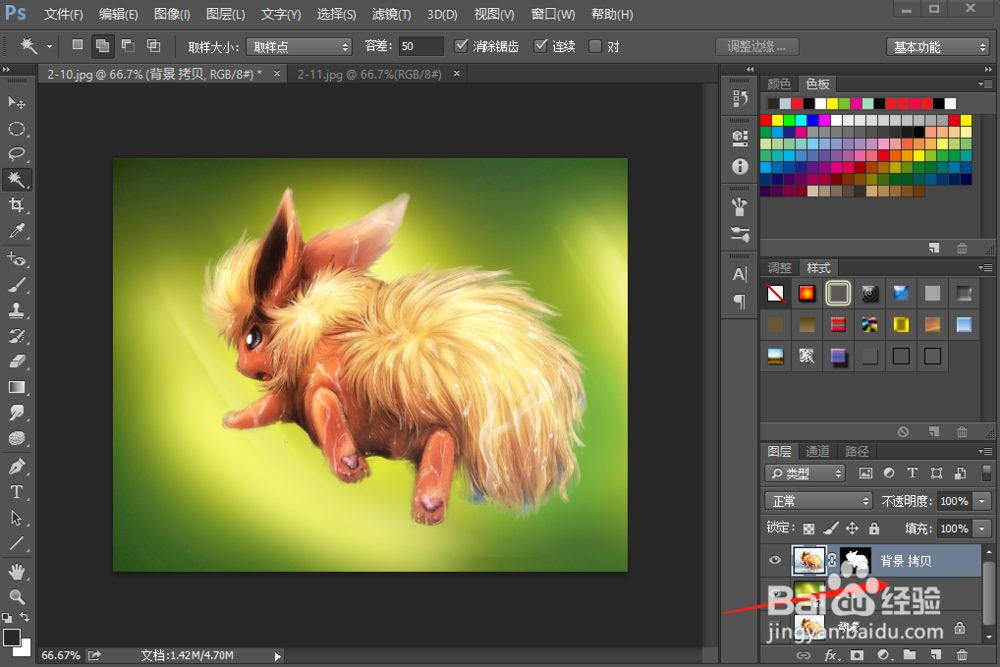The height and width of the screenshot is (667, 1000).
Task: Delete layer with Layers trash icon
Action: (x=962, y=655)
